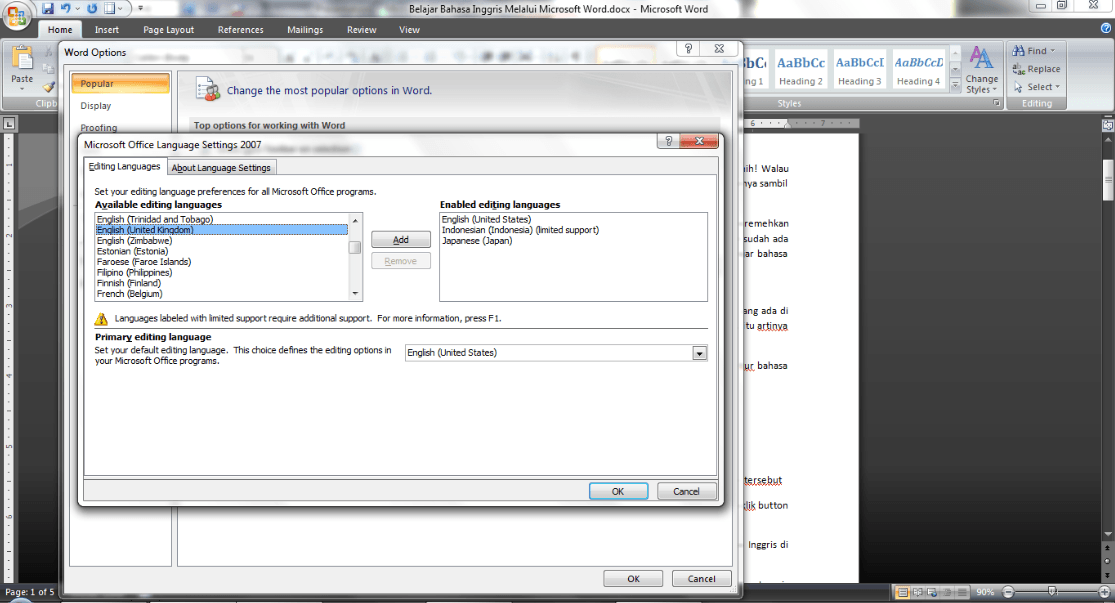Click the Find binoculars icon

click(x=1018, y=50)
